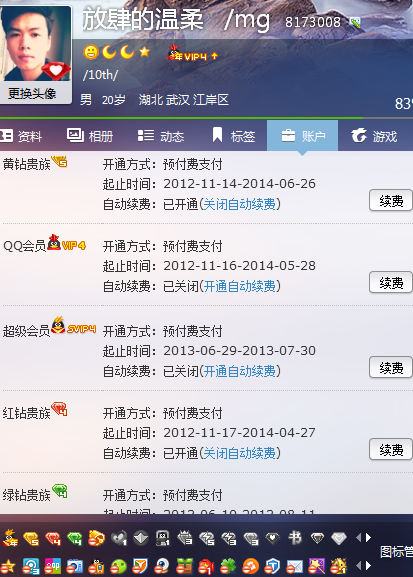
Task: Click the pink app icon in bottom row
Action: 53,566
